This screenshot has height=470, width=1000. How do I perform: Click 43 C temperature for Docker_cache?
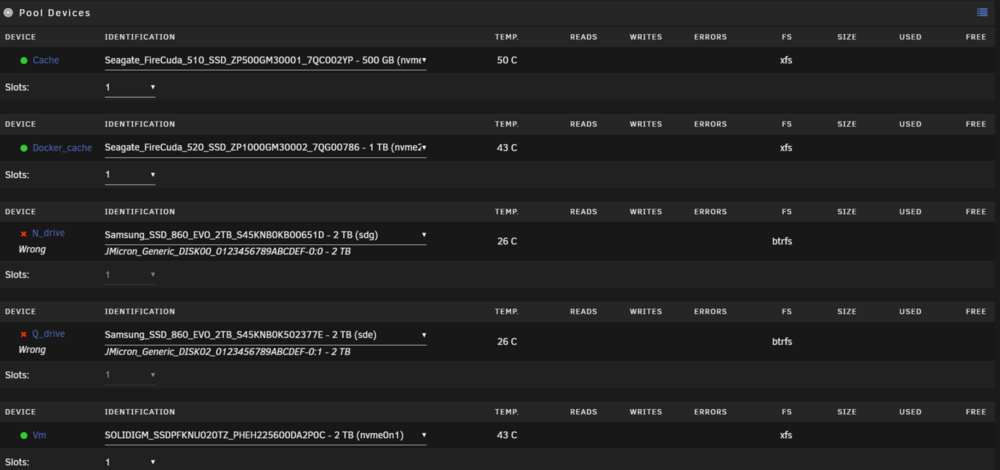(x=507, y=148)
